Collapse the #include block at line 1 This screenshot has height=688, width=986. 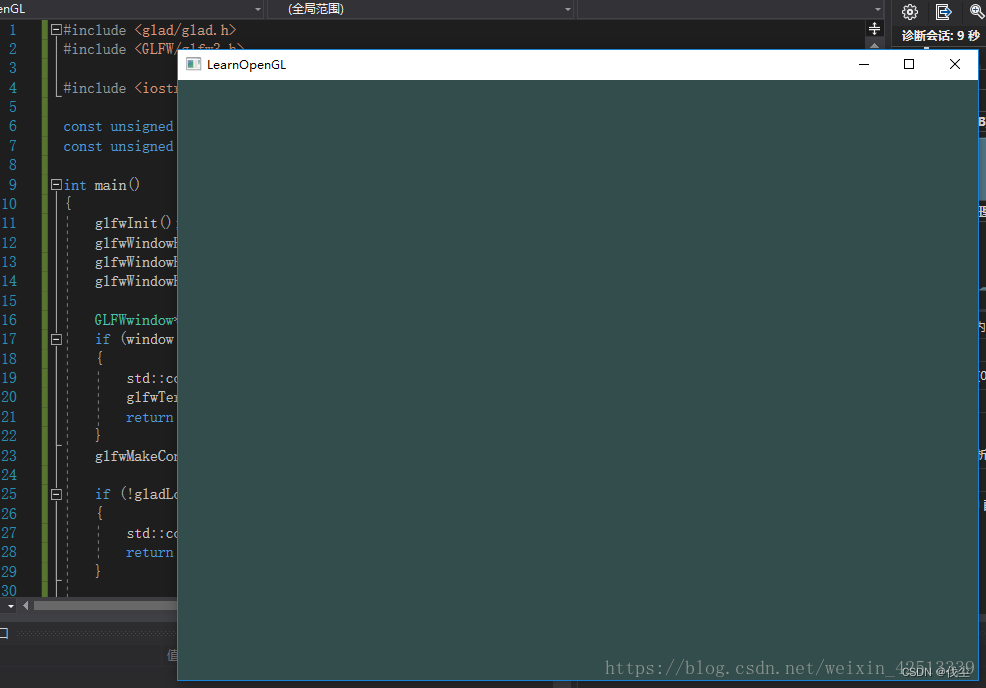[x=56, y=30]
